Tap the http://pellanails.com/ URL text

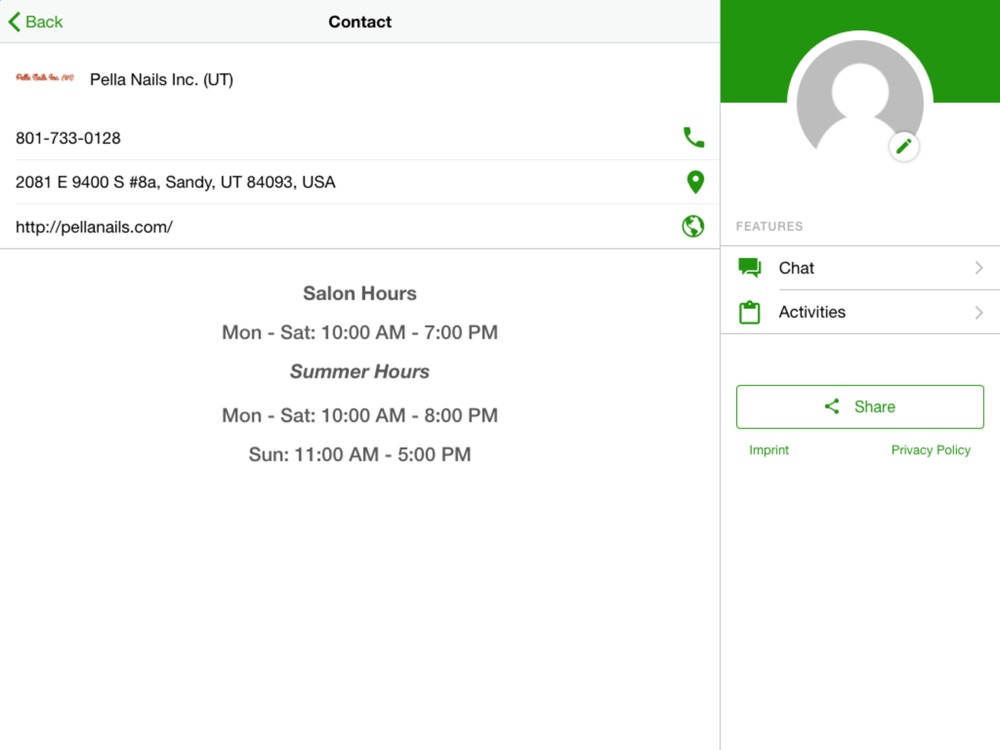point(94,227)
